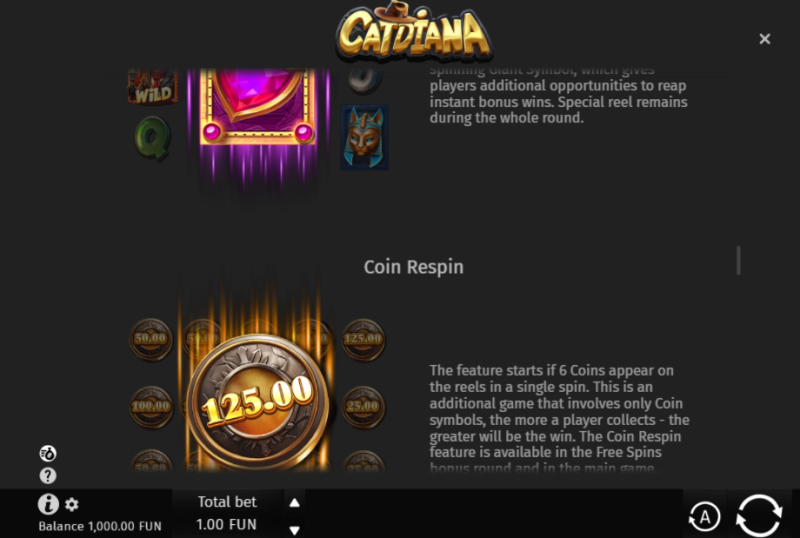Click the Balance 1,000.00 FUN display
The width and height of the screenshot is (800, 538).
pos(100,526)
